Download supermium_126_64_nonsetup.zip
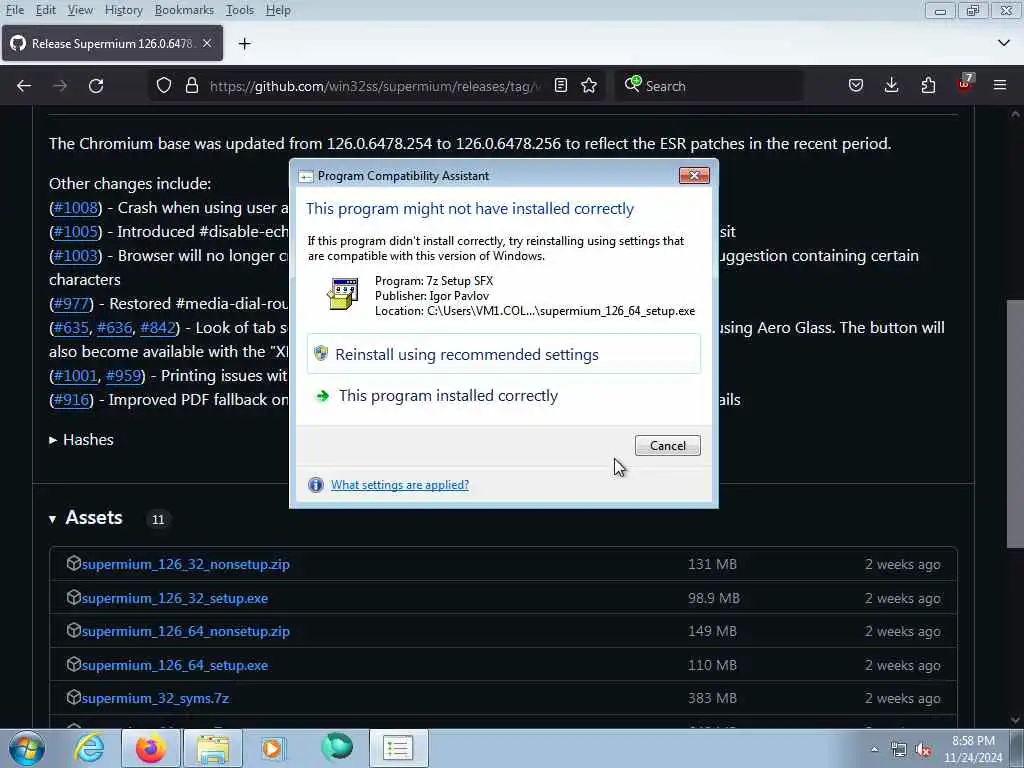The width and height of the screenshot is (1024, 768). [x=185, y=632]
